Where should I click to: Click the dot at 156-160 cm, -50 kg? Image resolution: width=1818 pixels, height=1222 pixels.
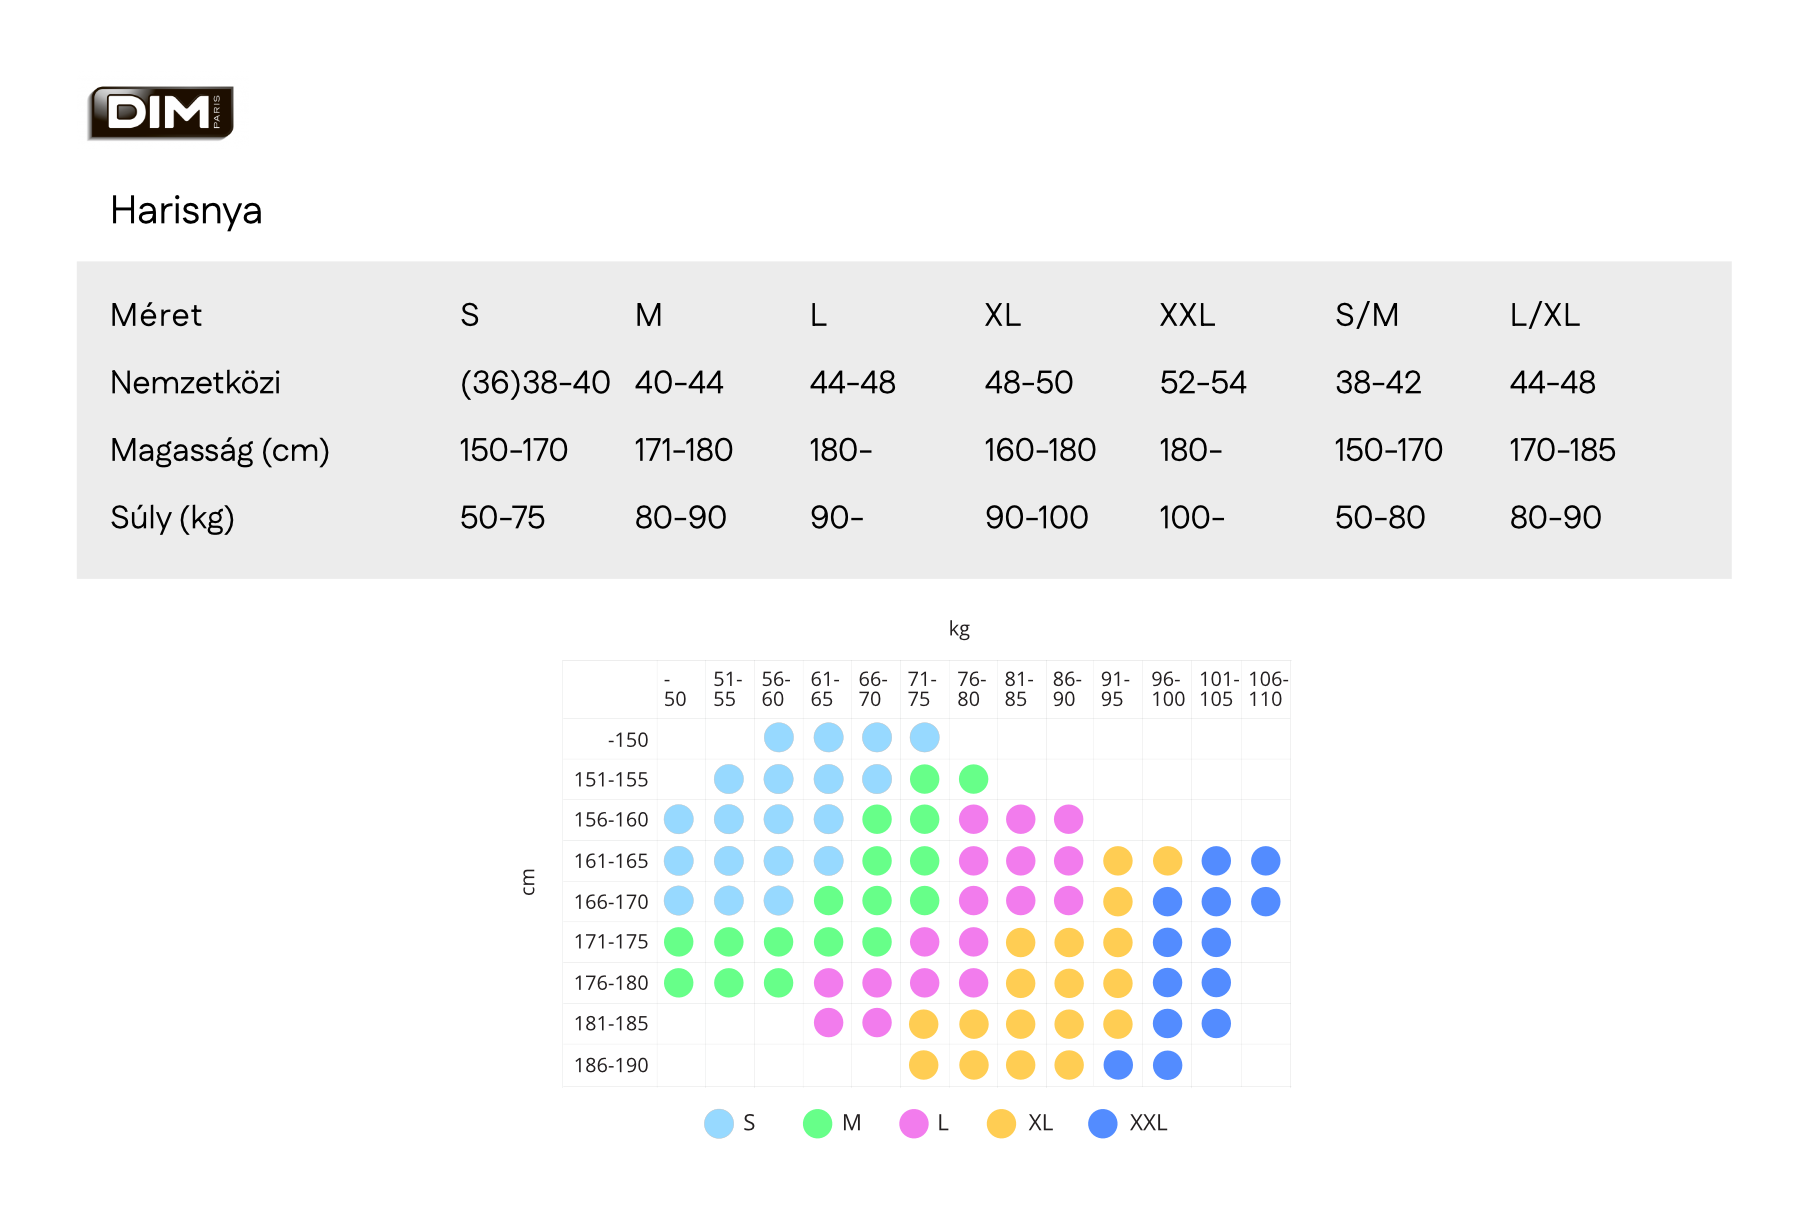[679, 819]
